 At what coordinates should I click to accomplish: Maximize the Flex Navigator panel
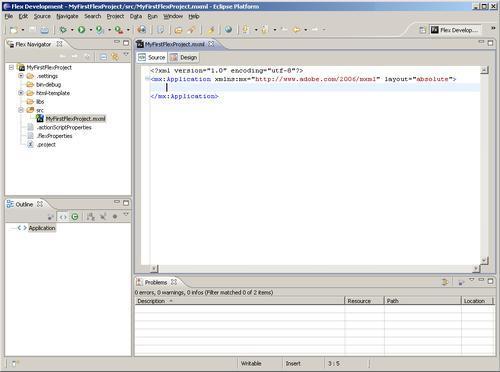(126, 43)
